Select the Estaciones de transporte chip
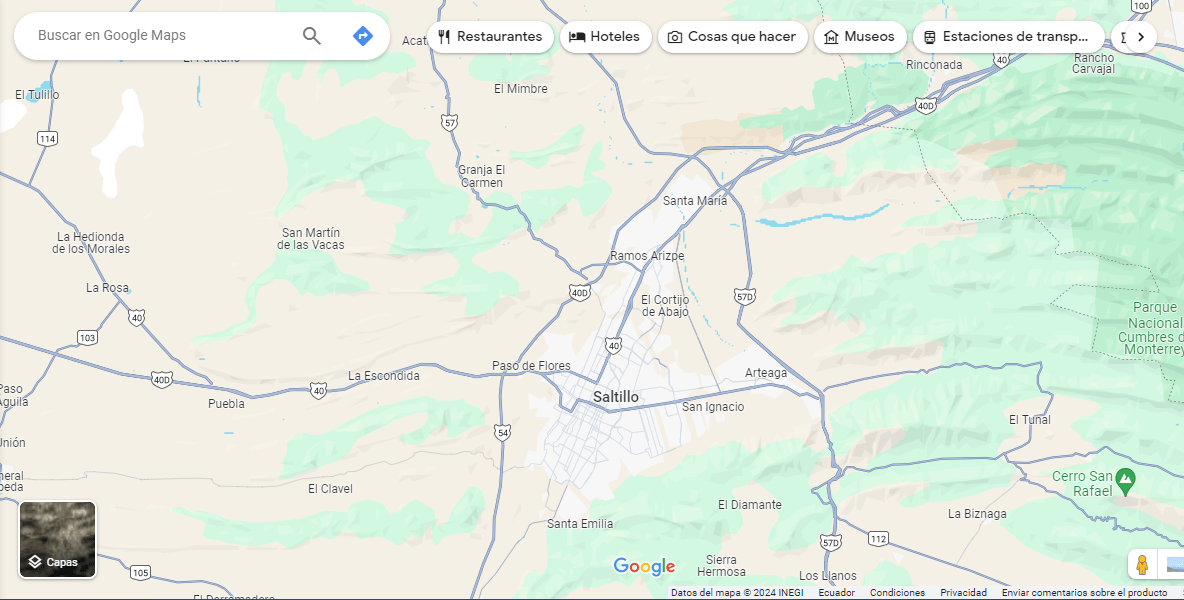 tap(1008, 37)
